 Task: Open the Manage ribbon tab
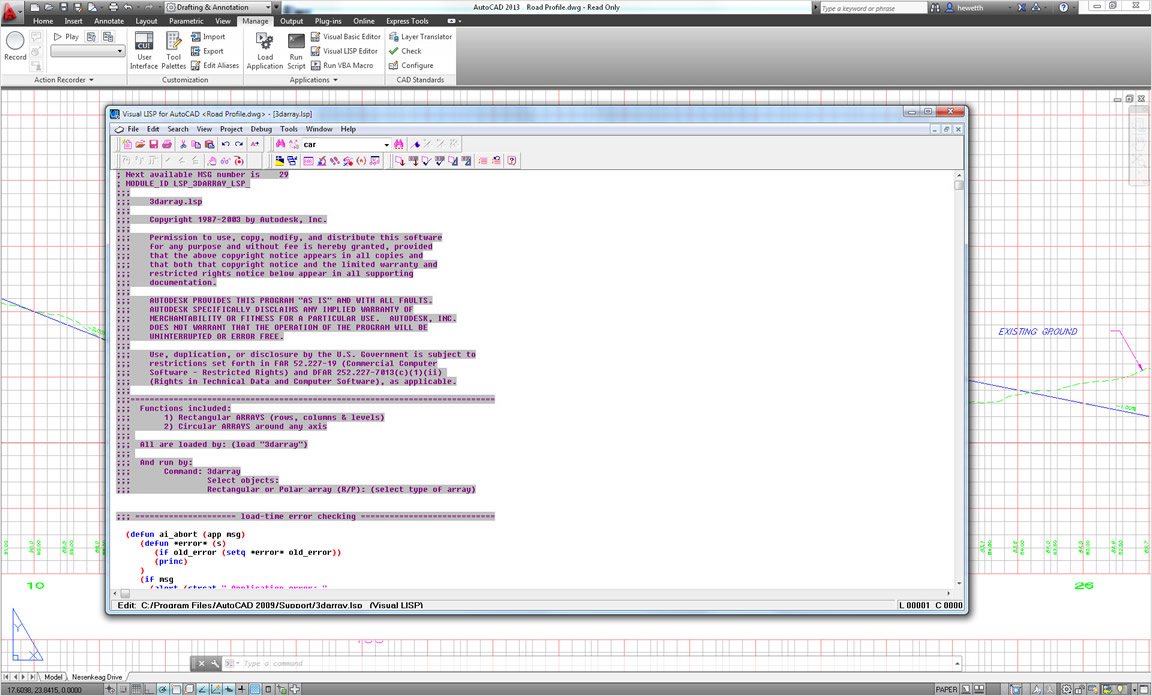coord(255,21)
